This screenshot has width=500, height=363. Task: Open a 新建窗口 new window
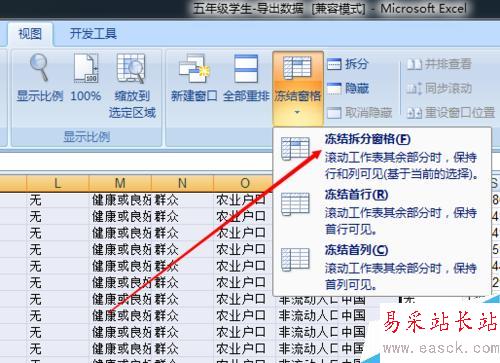pyautogui.click(x=194, y=78)
